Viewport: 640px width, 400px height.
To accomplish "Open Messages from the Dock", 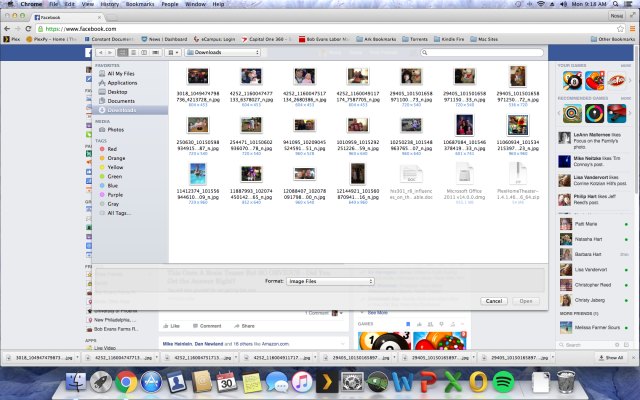I will (x=277, y=382).
